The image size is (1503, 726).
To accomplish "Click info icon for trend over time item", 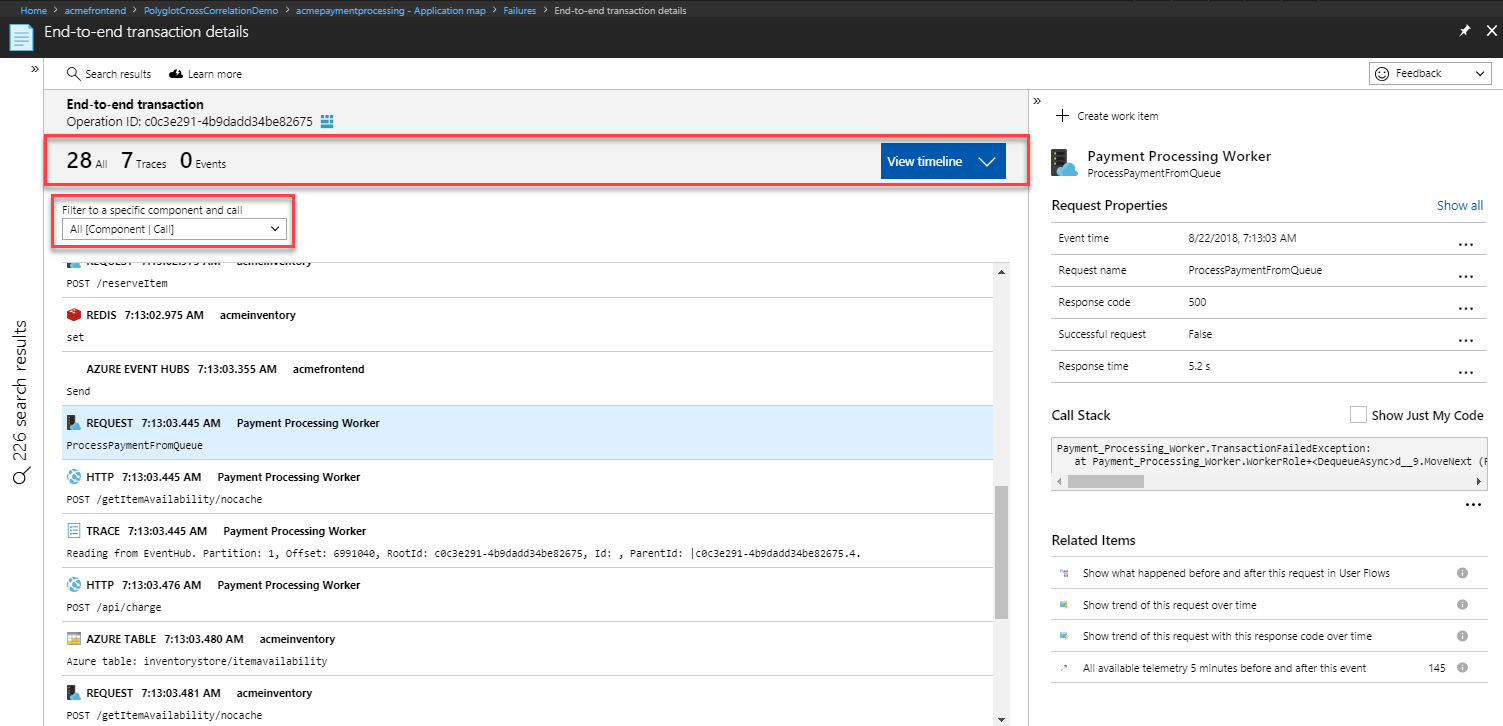I will (x=1462, y=605).
